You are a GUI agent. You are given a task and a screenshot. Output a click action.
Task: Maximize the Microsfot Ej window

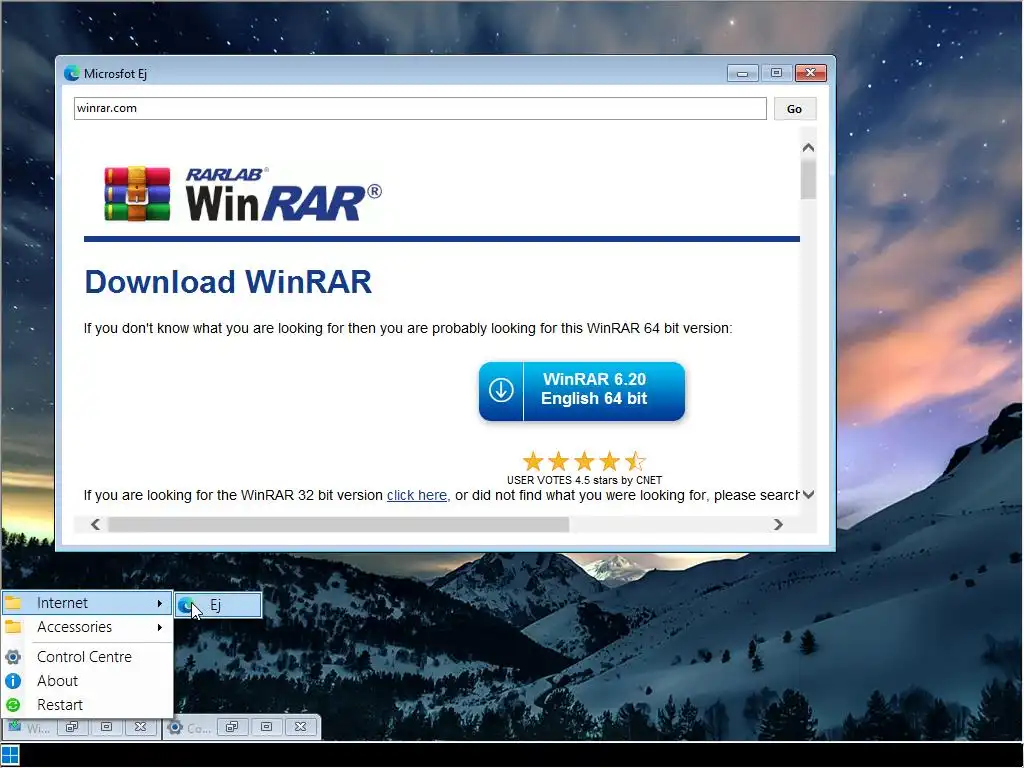[776, 73]
